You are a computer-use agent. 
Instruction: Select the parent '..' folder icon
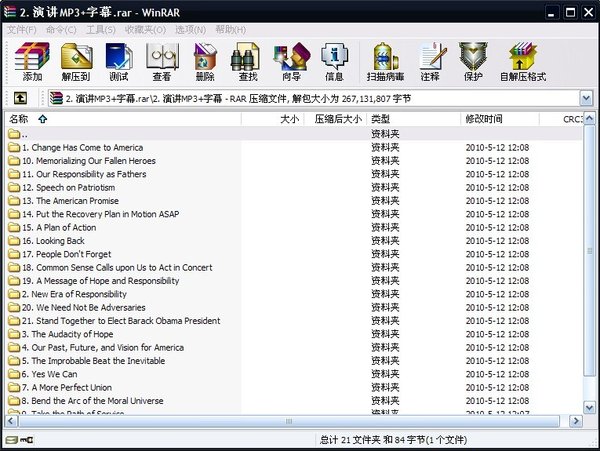click(x=14, y=134)
